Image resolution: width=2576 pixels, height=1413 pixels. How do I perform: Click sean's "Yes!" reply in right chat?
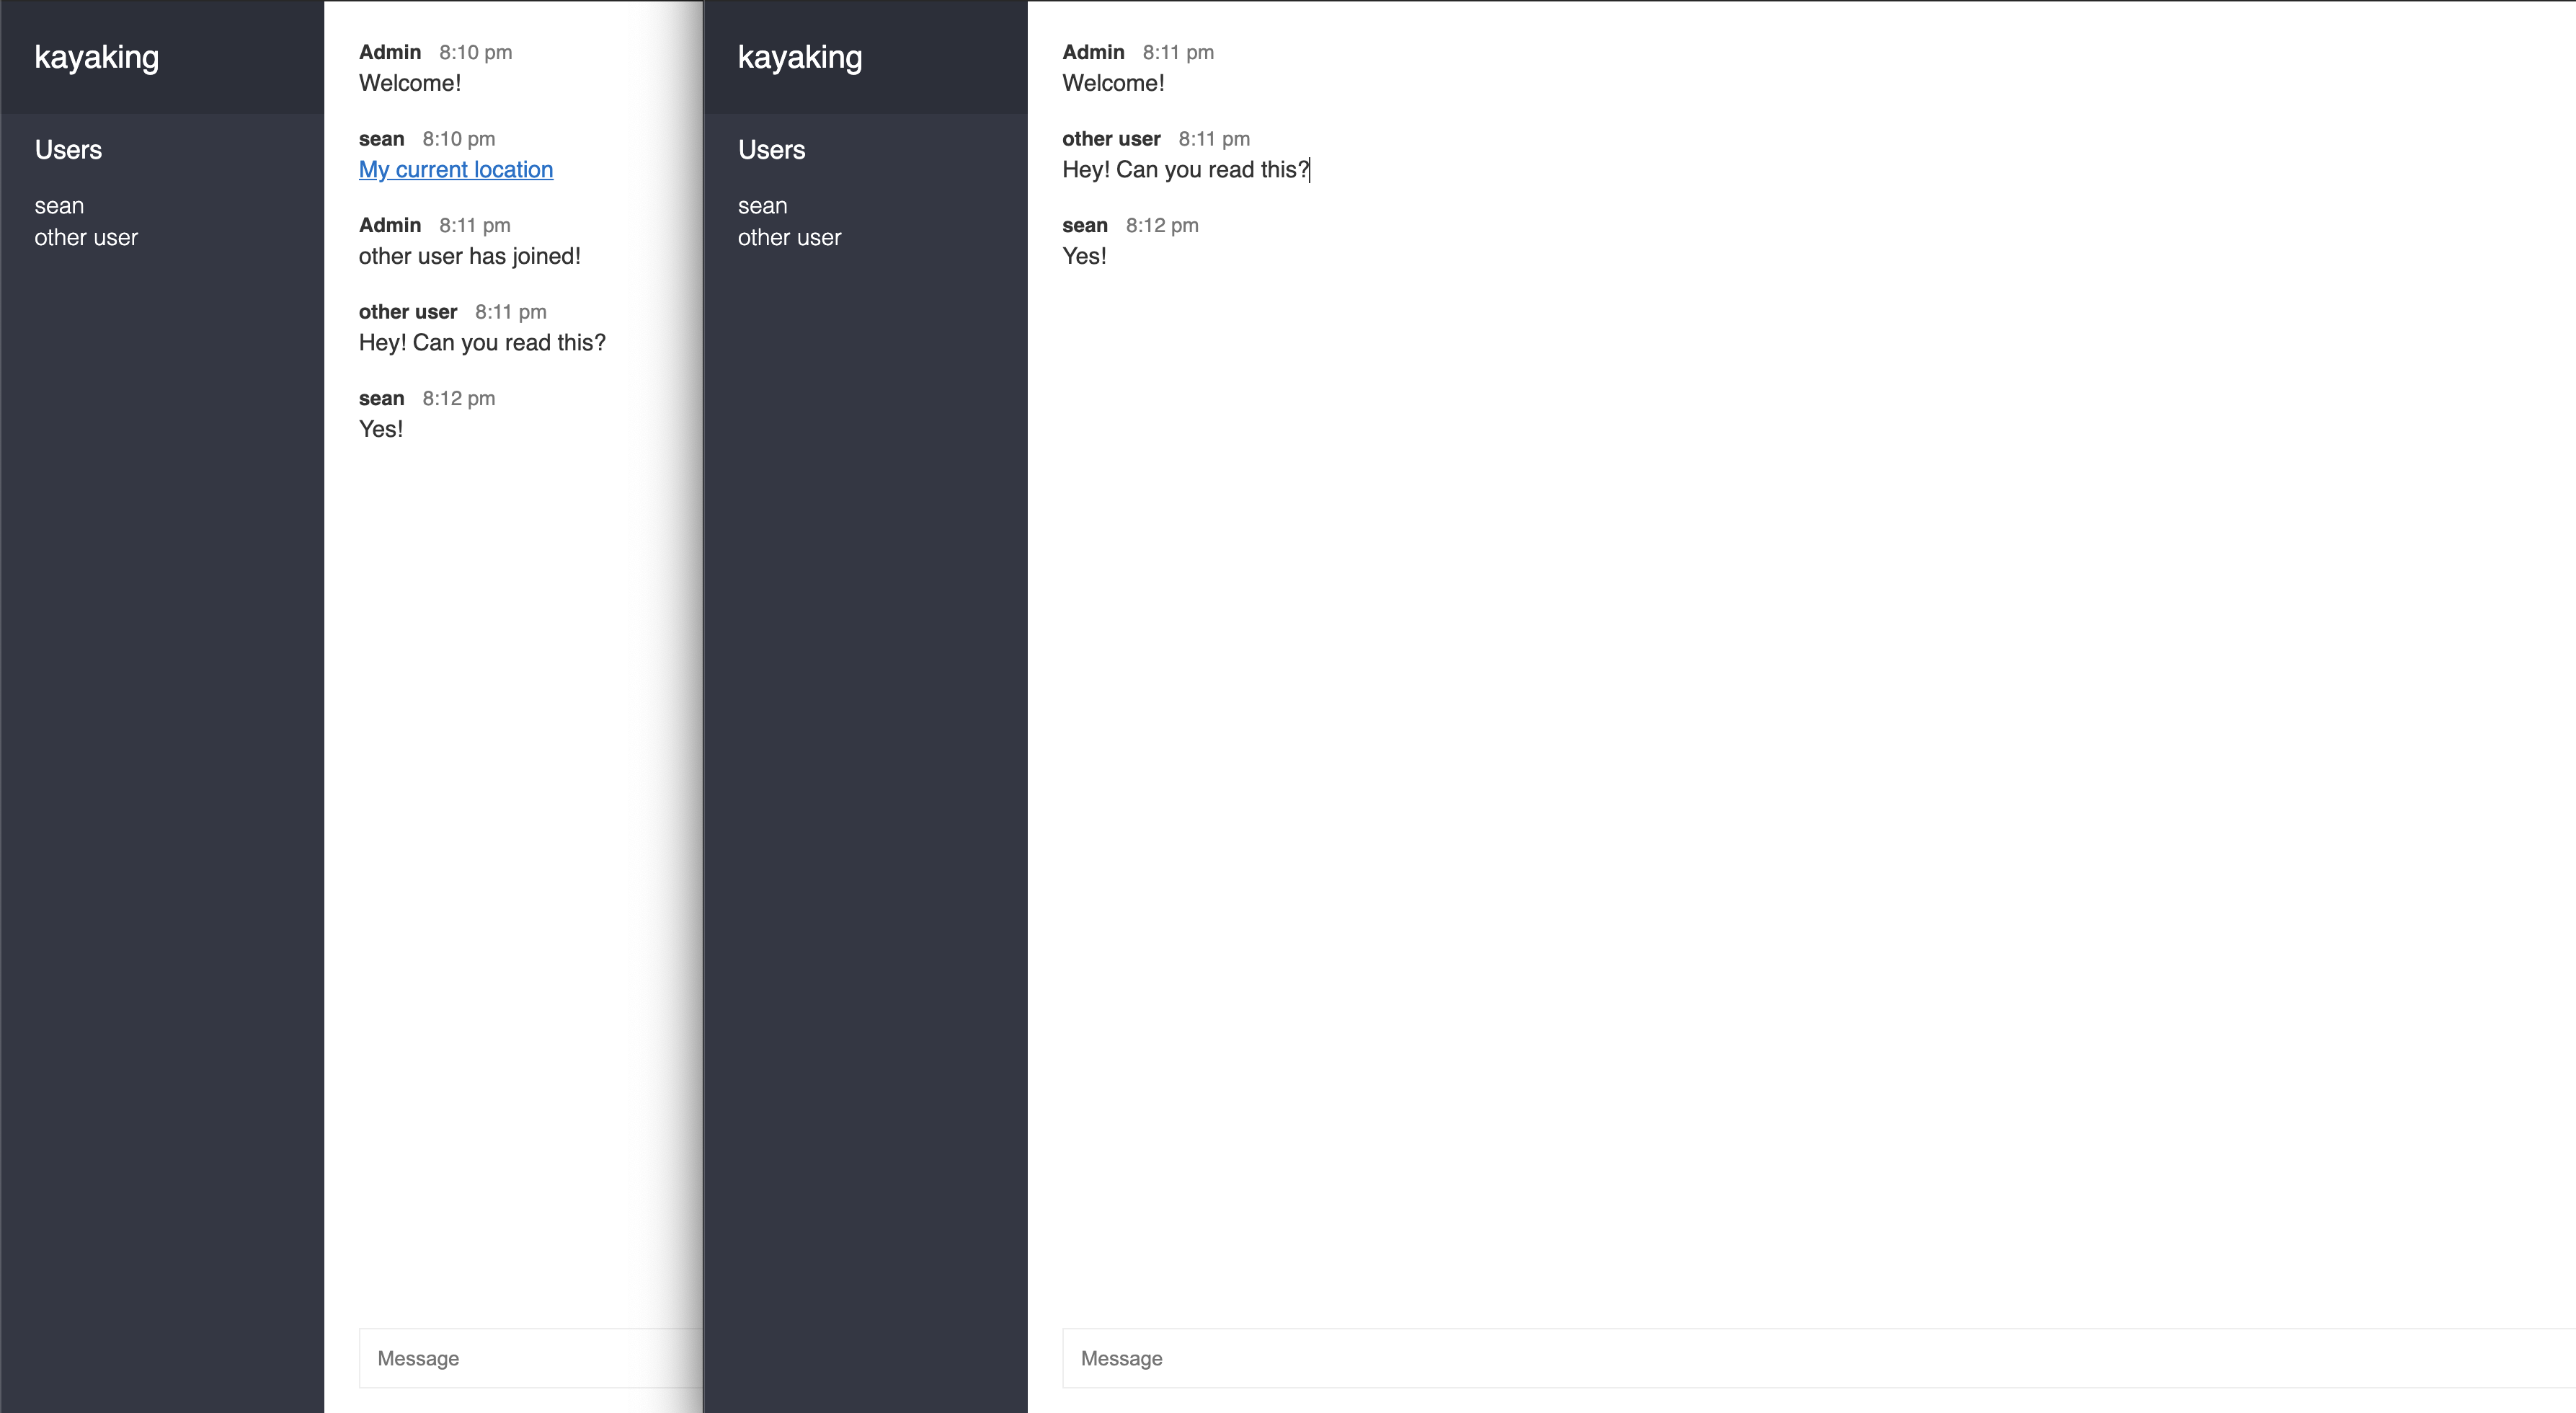click(x=1084, y=256)
